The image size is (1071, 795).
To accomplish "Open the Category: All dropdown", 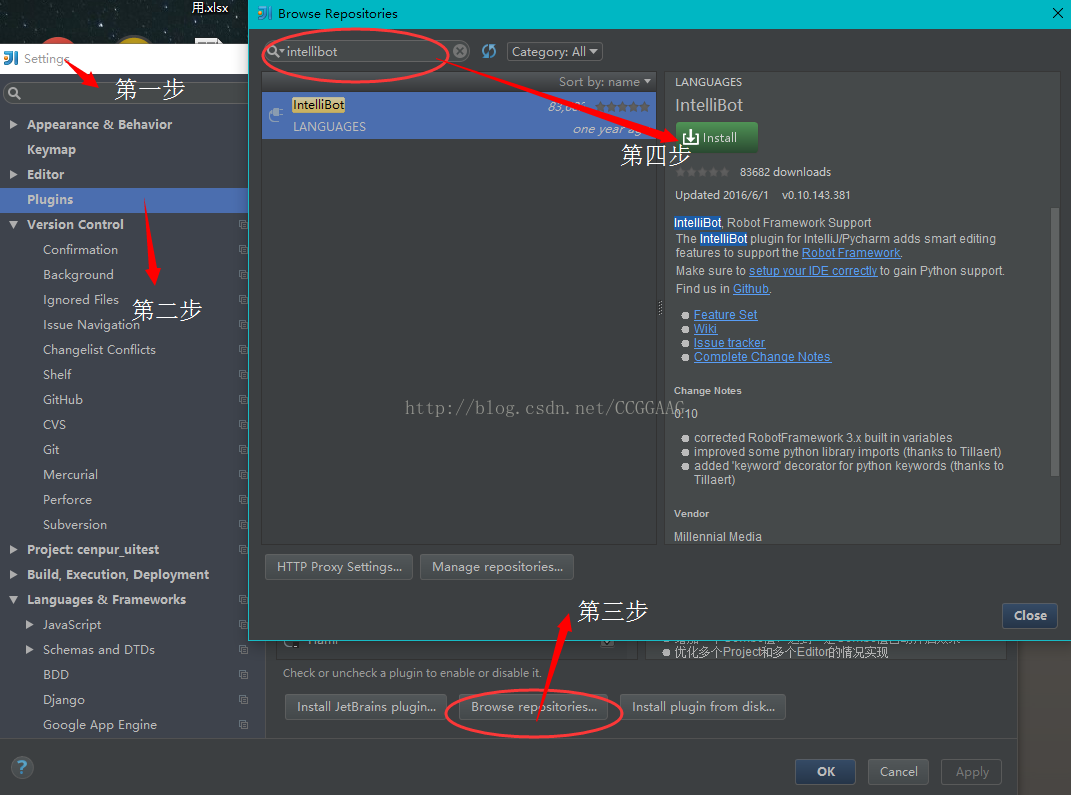I will pos(555,51).
